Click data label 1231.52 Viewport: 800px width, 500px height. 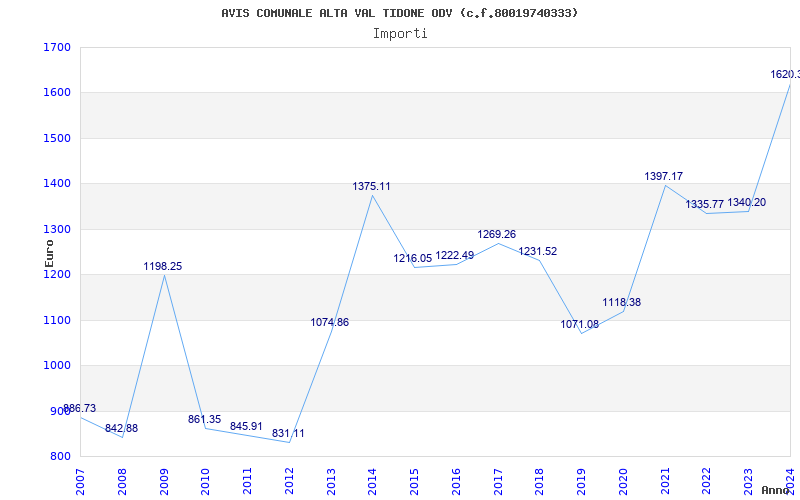coord(538,252)
